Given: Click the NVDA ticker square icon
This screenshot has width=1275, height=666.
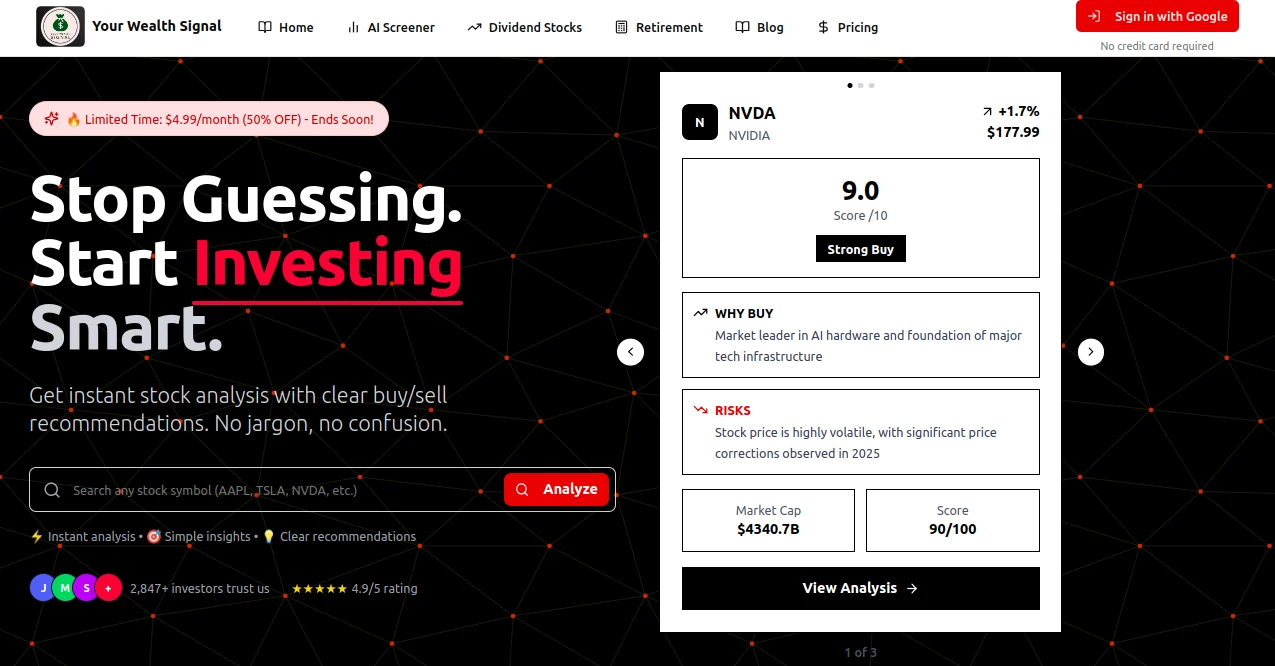Looking at the screenshot, I should (x=699, y=122).
